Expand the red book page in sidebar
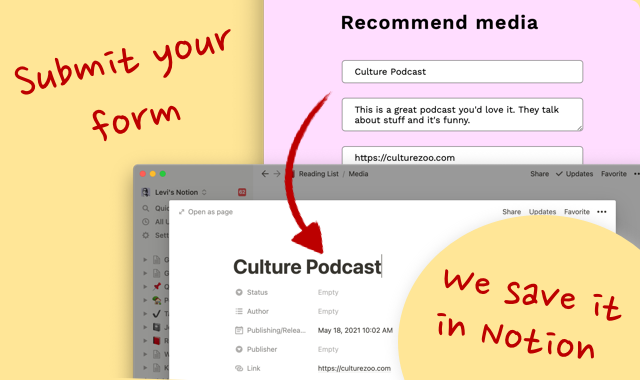Image resolution: width=640 pixels, height=380 pixels. click(x=145, y=341)
